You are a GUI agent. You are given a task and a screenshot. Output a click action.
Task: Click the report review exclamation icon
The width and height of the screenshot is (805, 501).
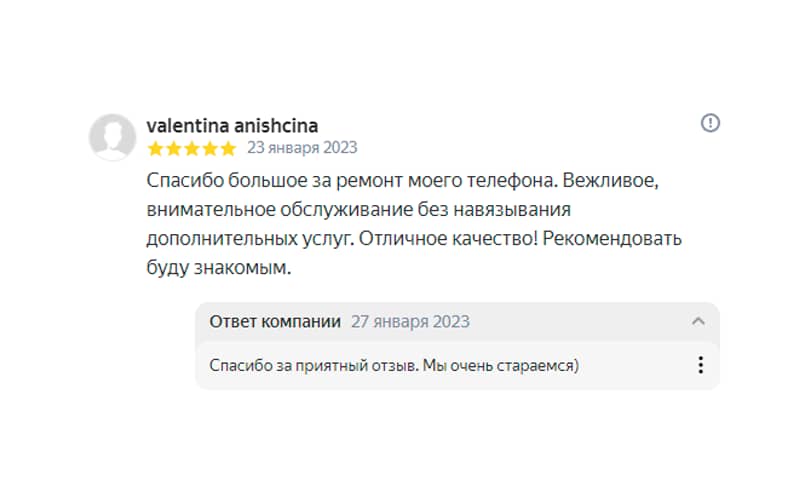tap(710, 123)
